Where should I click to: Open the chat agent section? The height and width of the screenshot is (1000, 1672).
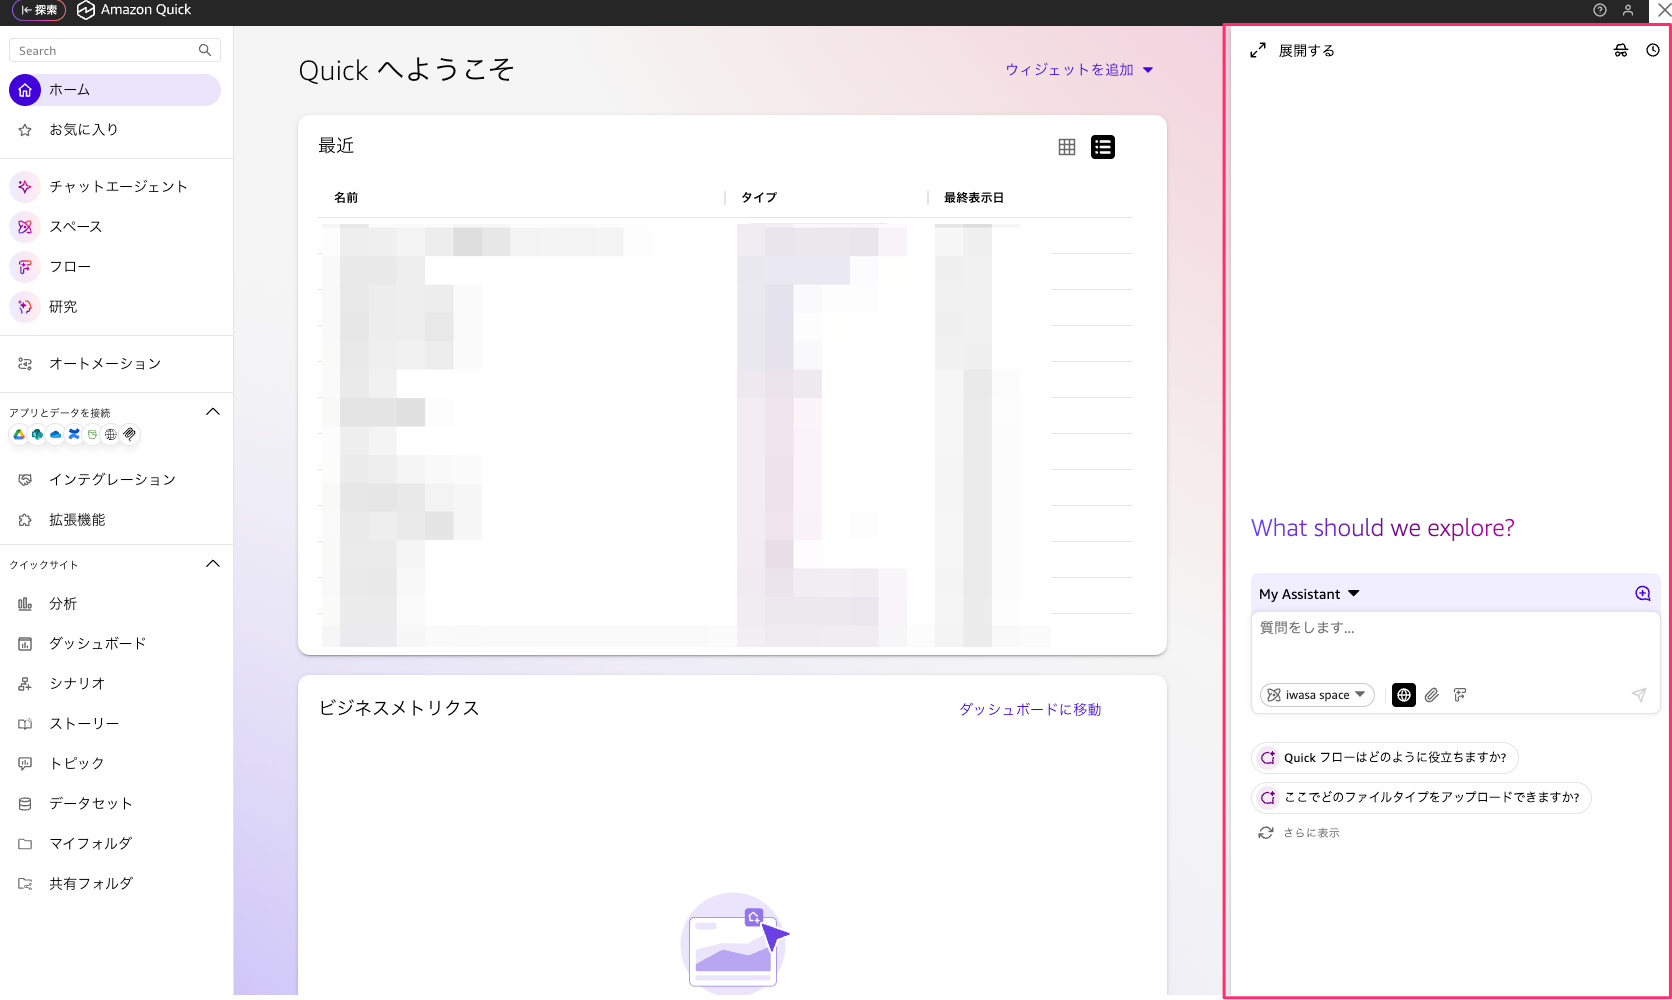[x=117, y=186]
